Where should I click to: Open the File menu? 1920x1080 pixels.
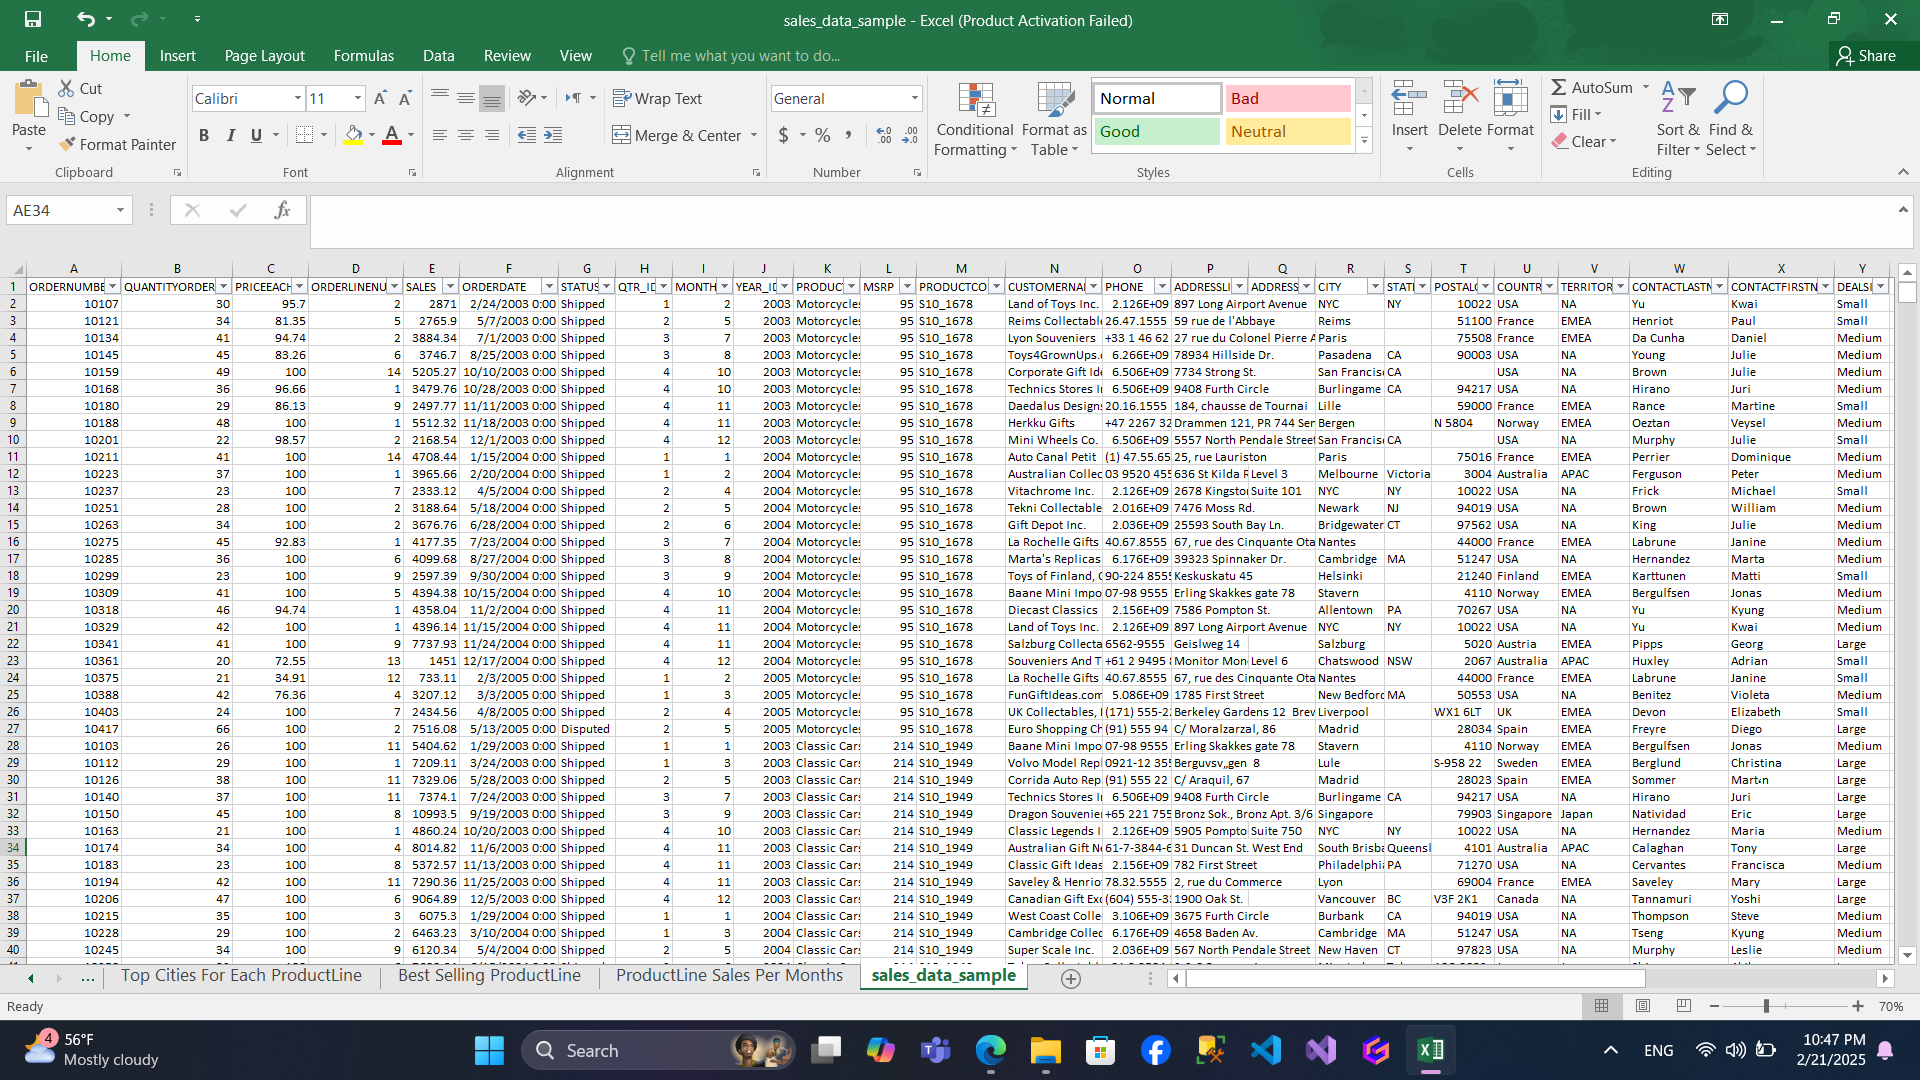pos(36,56)
